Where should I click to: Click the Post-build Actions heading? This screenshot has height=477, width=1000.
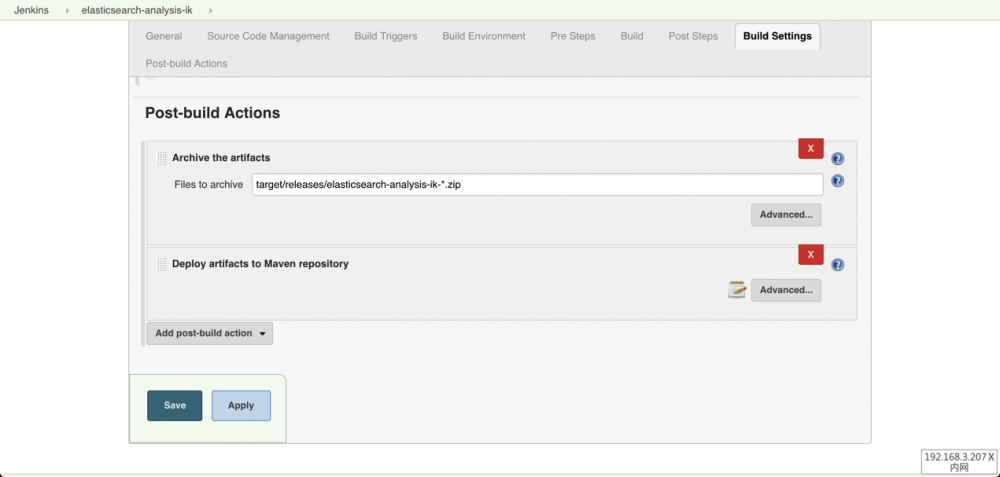coord(212,113)
